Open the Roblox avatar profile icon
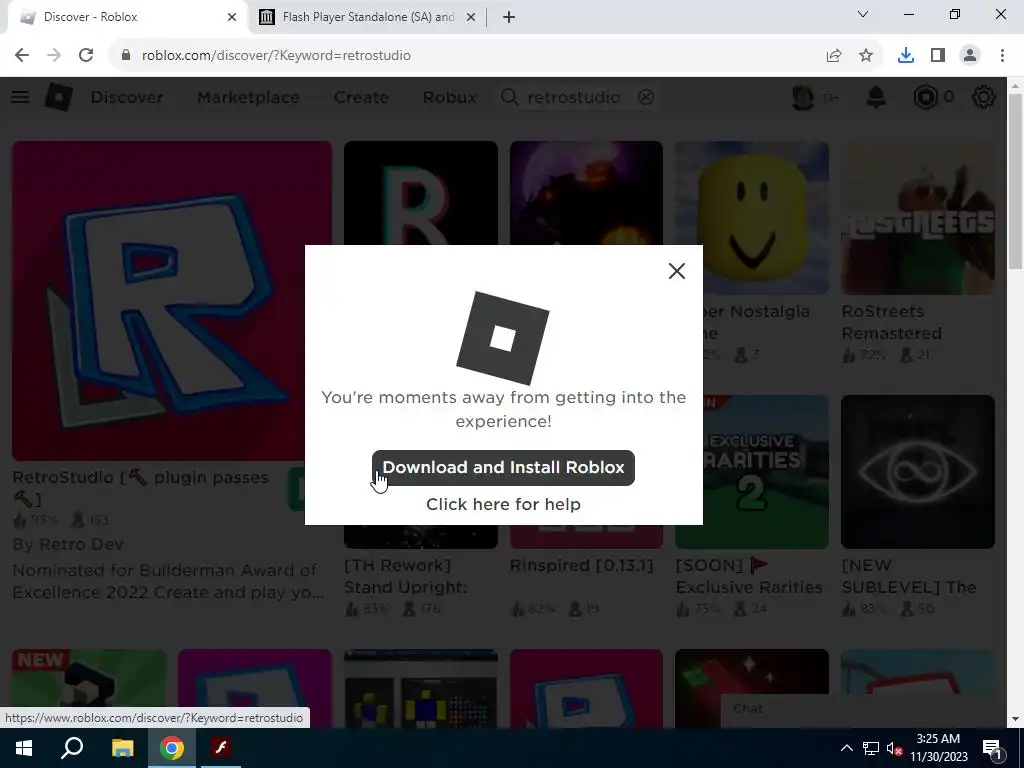Image resolution: width=1024 pixels, height=768 pixels. coord(803,97)
